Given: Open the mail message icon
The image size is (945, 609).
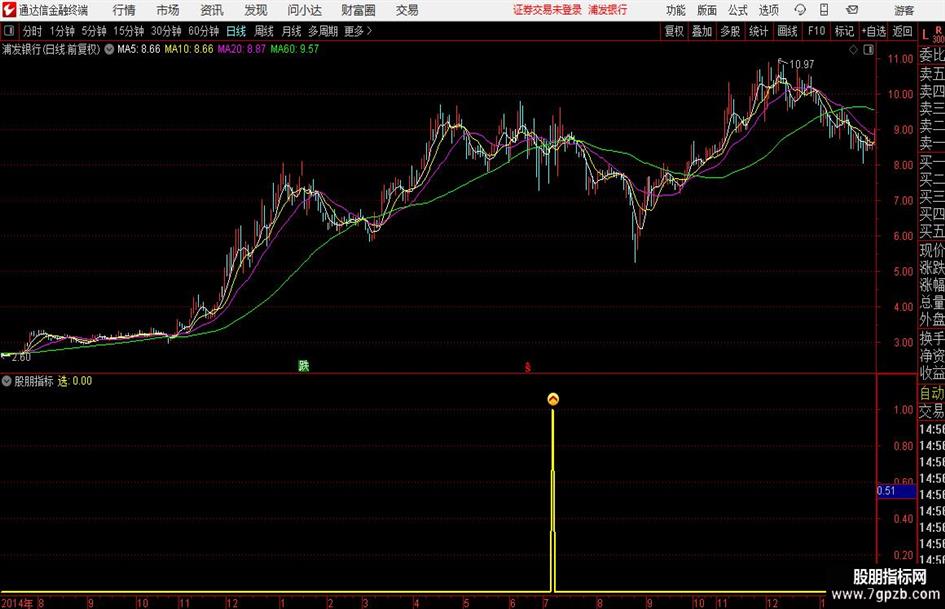Looking at the screenshot, I should [852, 10].
